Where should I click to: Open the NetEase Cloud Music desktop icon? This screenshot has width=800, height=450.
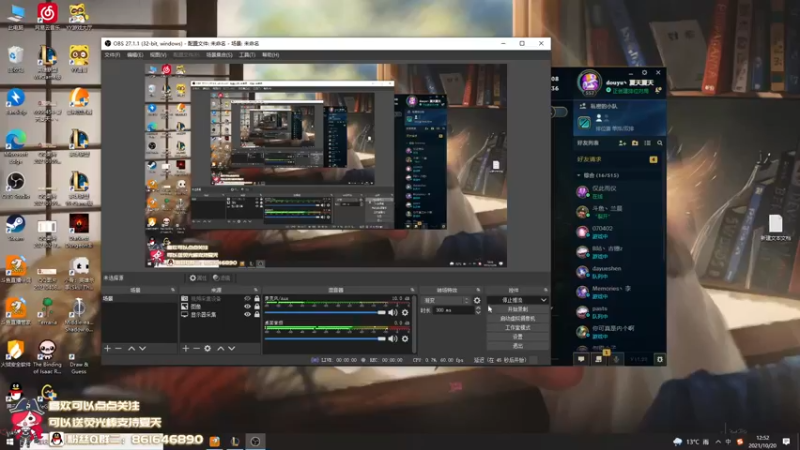pos(47,16)
